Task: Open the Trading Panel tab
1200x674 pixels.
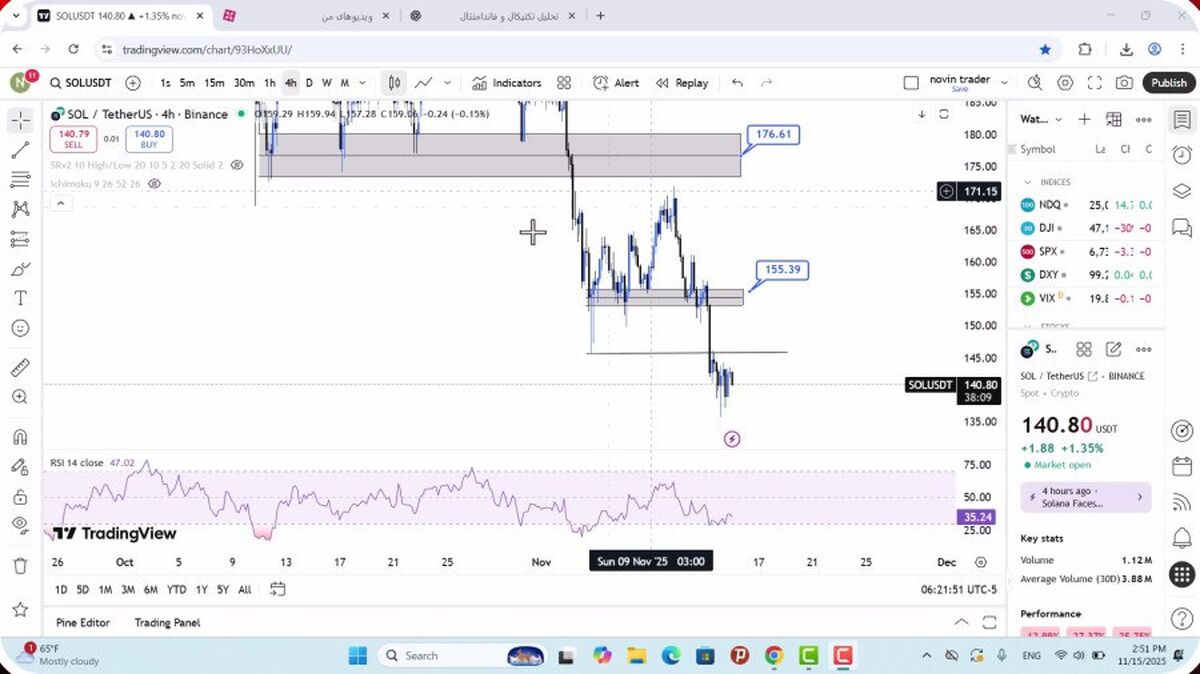Action: tap(167, 622)
